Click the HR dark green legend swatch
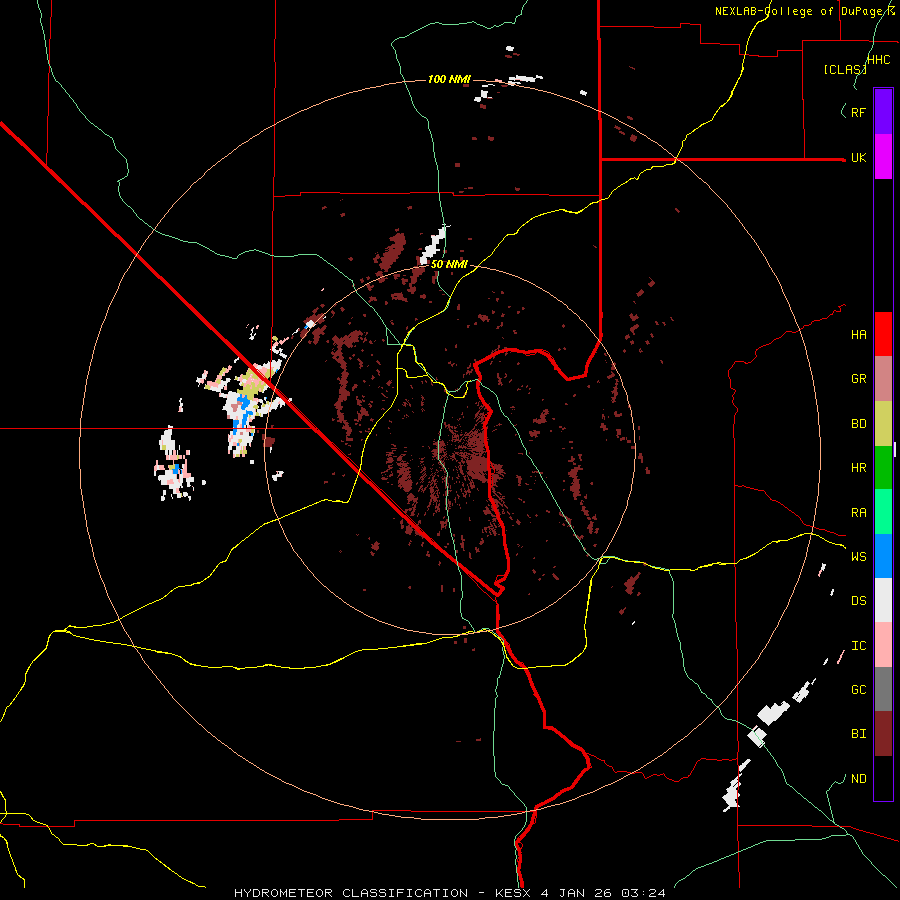 (883, 468)
